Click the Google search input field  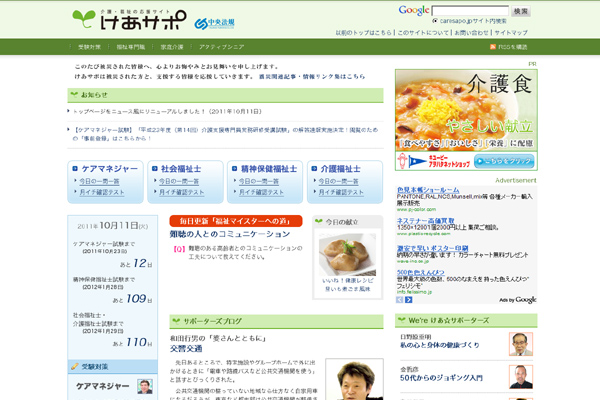point(469,10)
